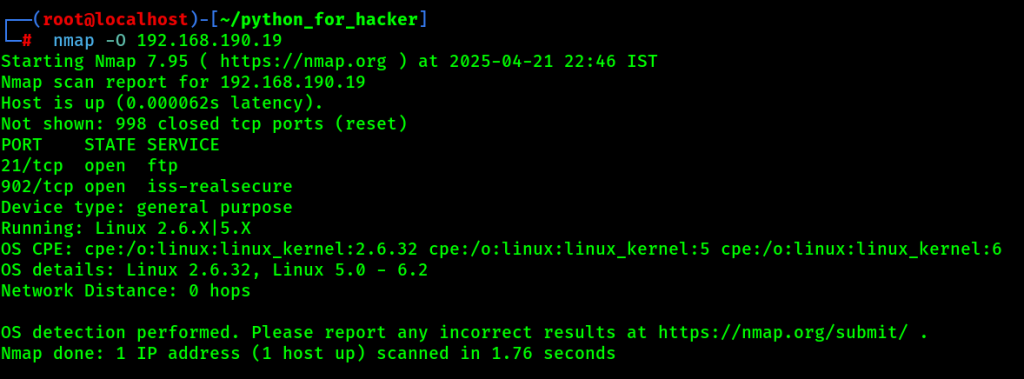Open the https://nmap.org/submit/ link
The width and height of the screenshot is (1024, 379).
point(783,333)
